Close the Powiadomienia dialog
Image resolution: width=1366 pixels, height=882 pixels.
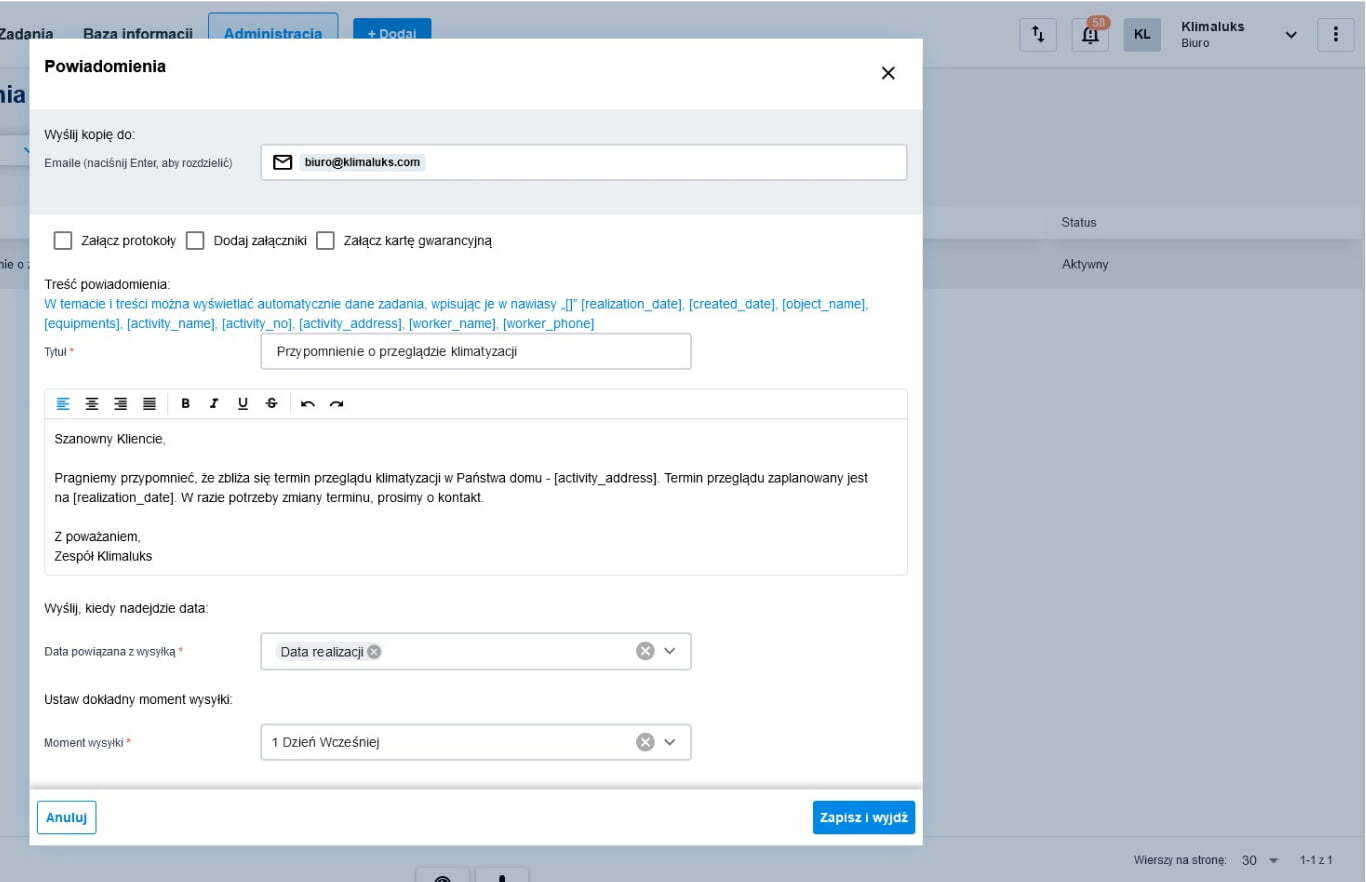(888, 73)
